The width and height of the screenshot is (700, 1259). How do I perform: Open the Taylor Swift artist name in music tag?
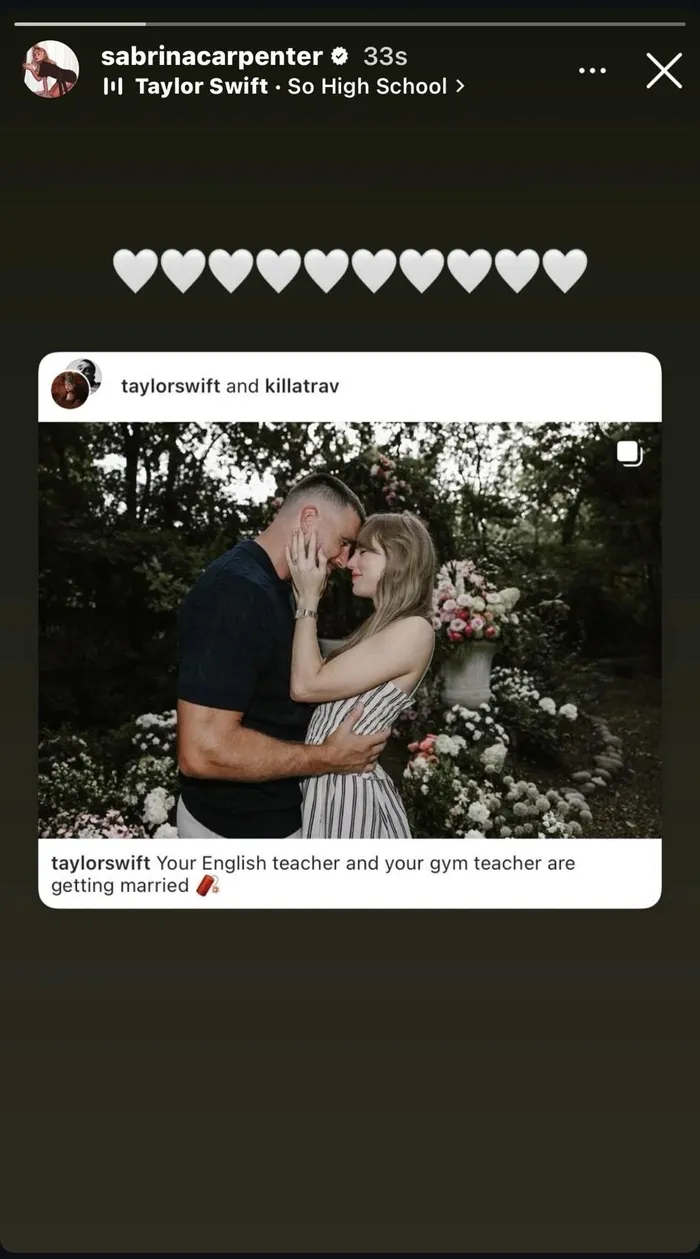coord(201,87)
